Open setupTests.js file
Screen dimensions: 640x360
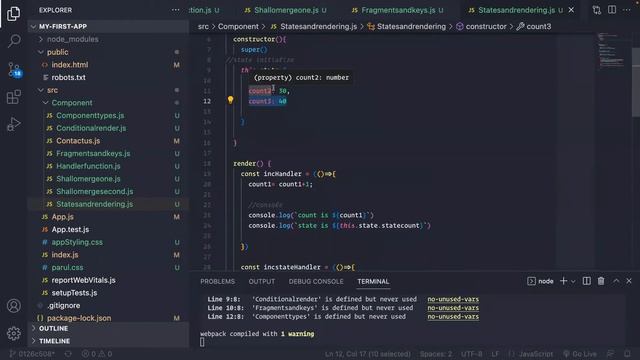point(74,293)
